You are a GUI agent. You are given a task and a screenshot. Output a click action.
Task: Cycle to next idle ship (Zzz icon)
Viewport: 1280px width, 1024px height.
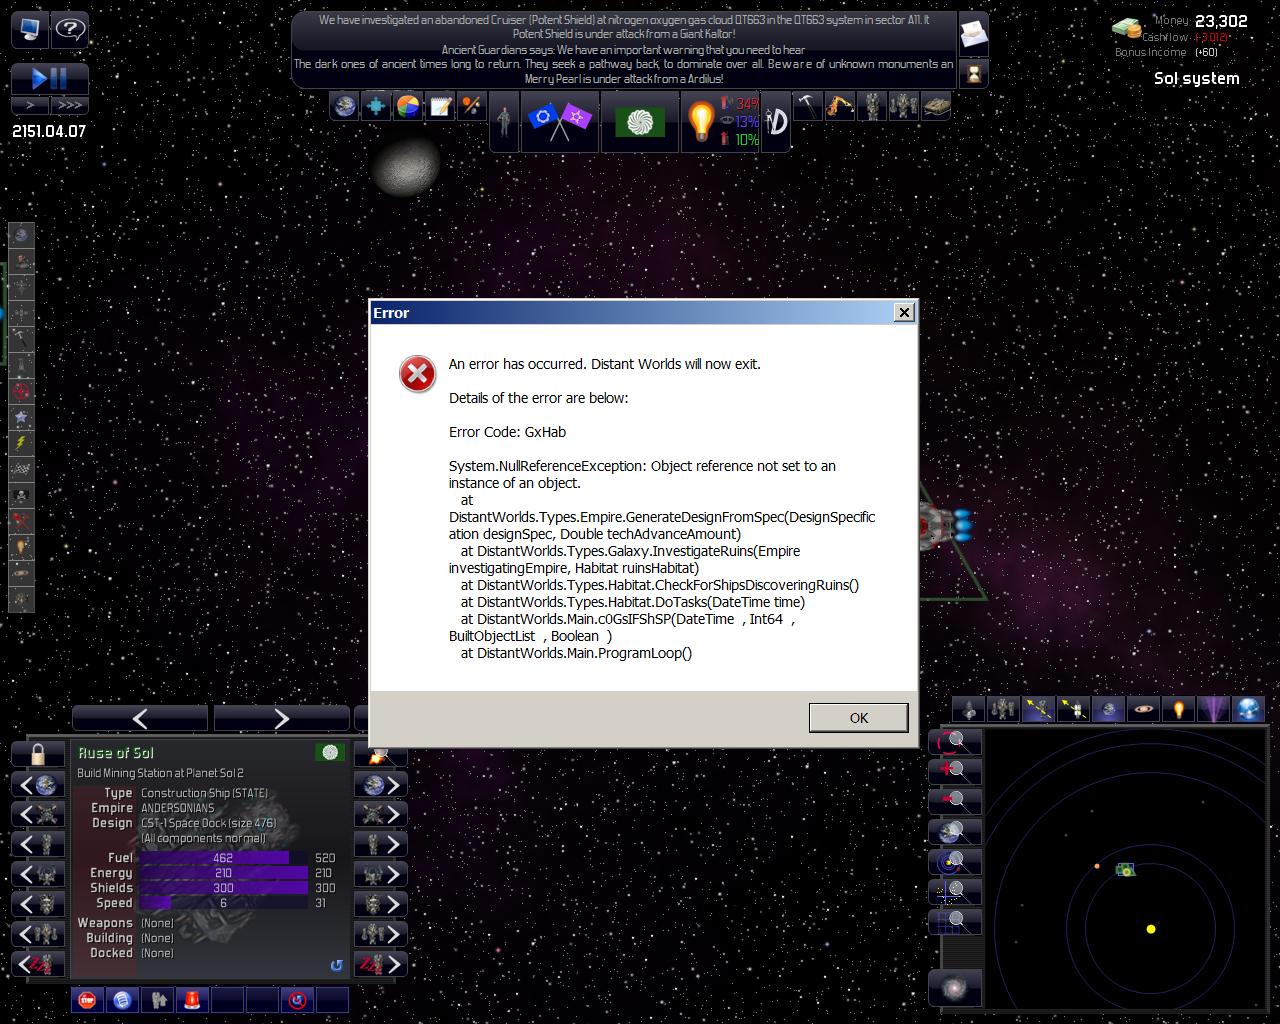383,965
